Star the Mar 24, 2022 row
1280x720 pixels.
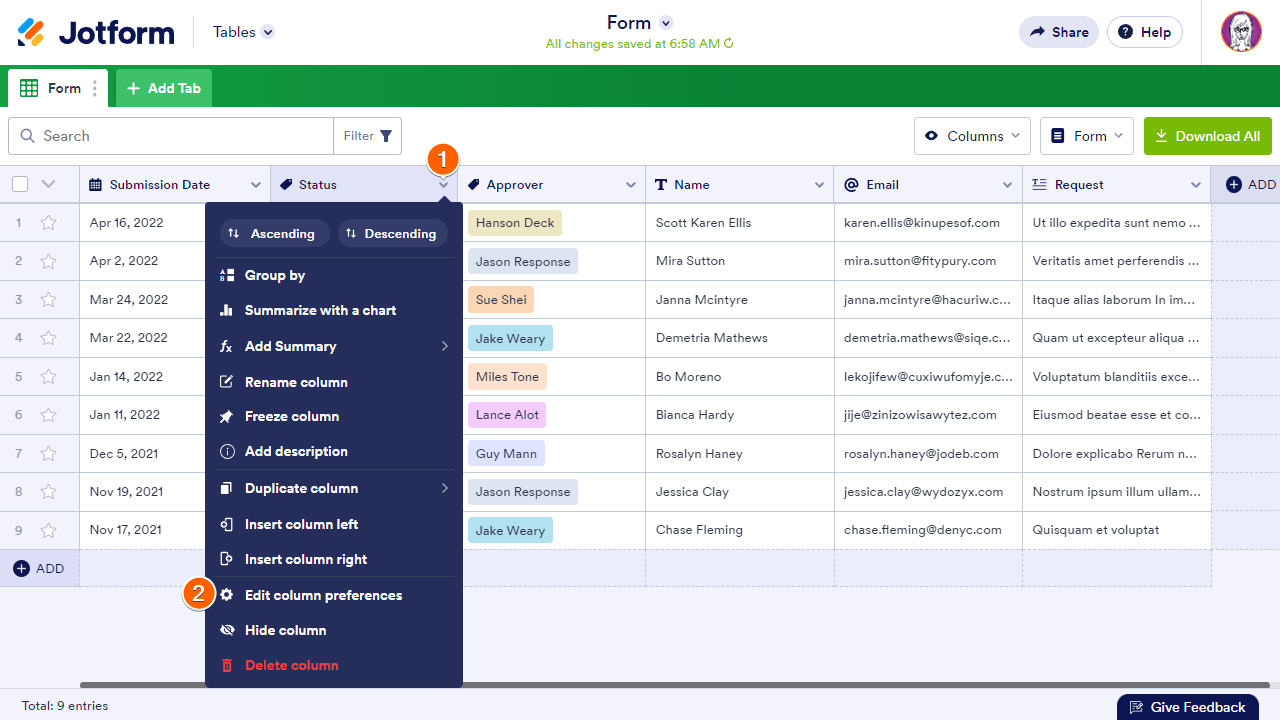pos(48,300)
